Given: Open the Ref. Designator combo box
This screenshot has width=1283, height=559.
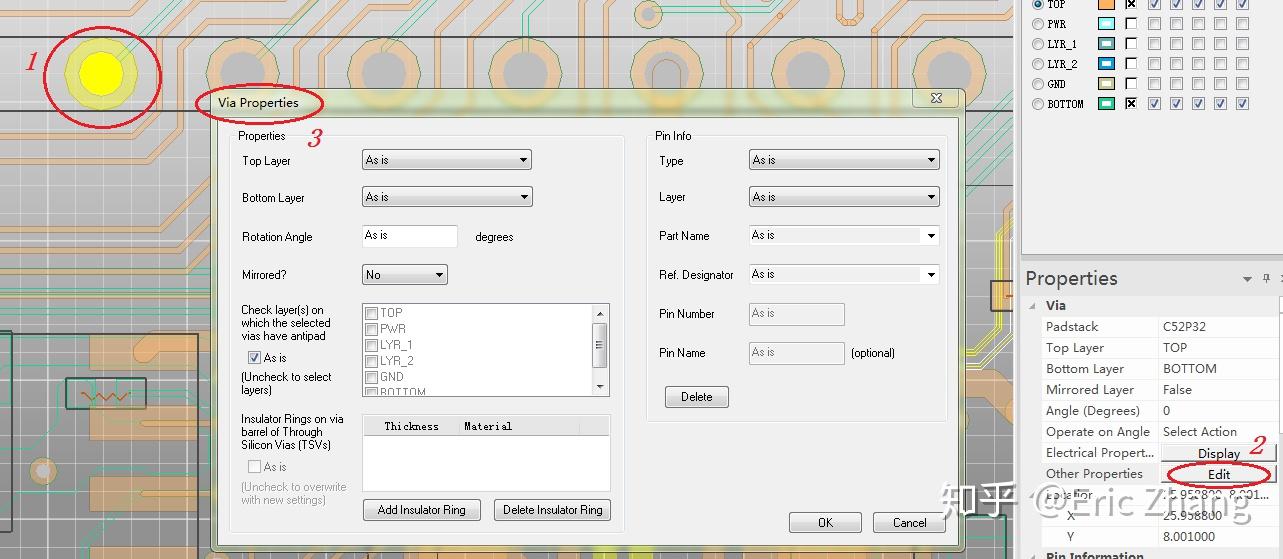Looking at the screenshot, I should pyautogui.click(x=844, y=274).
